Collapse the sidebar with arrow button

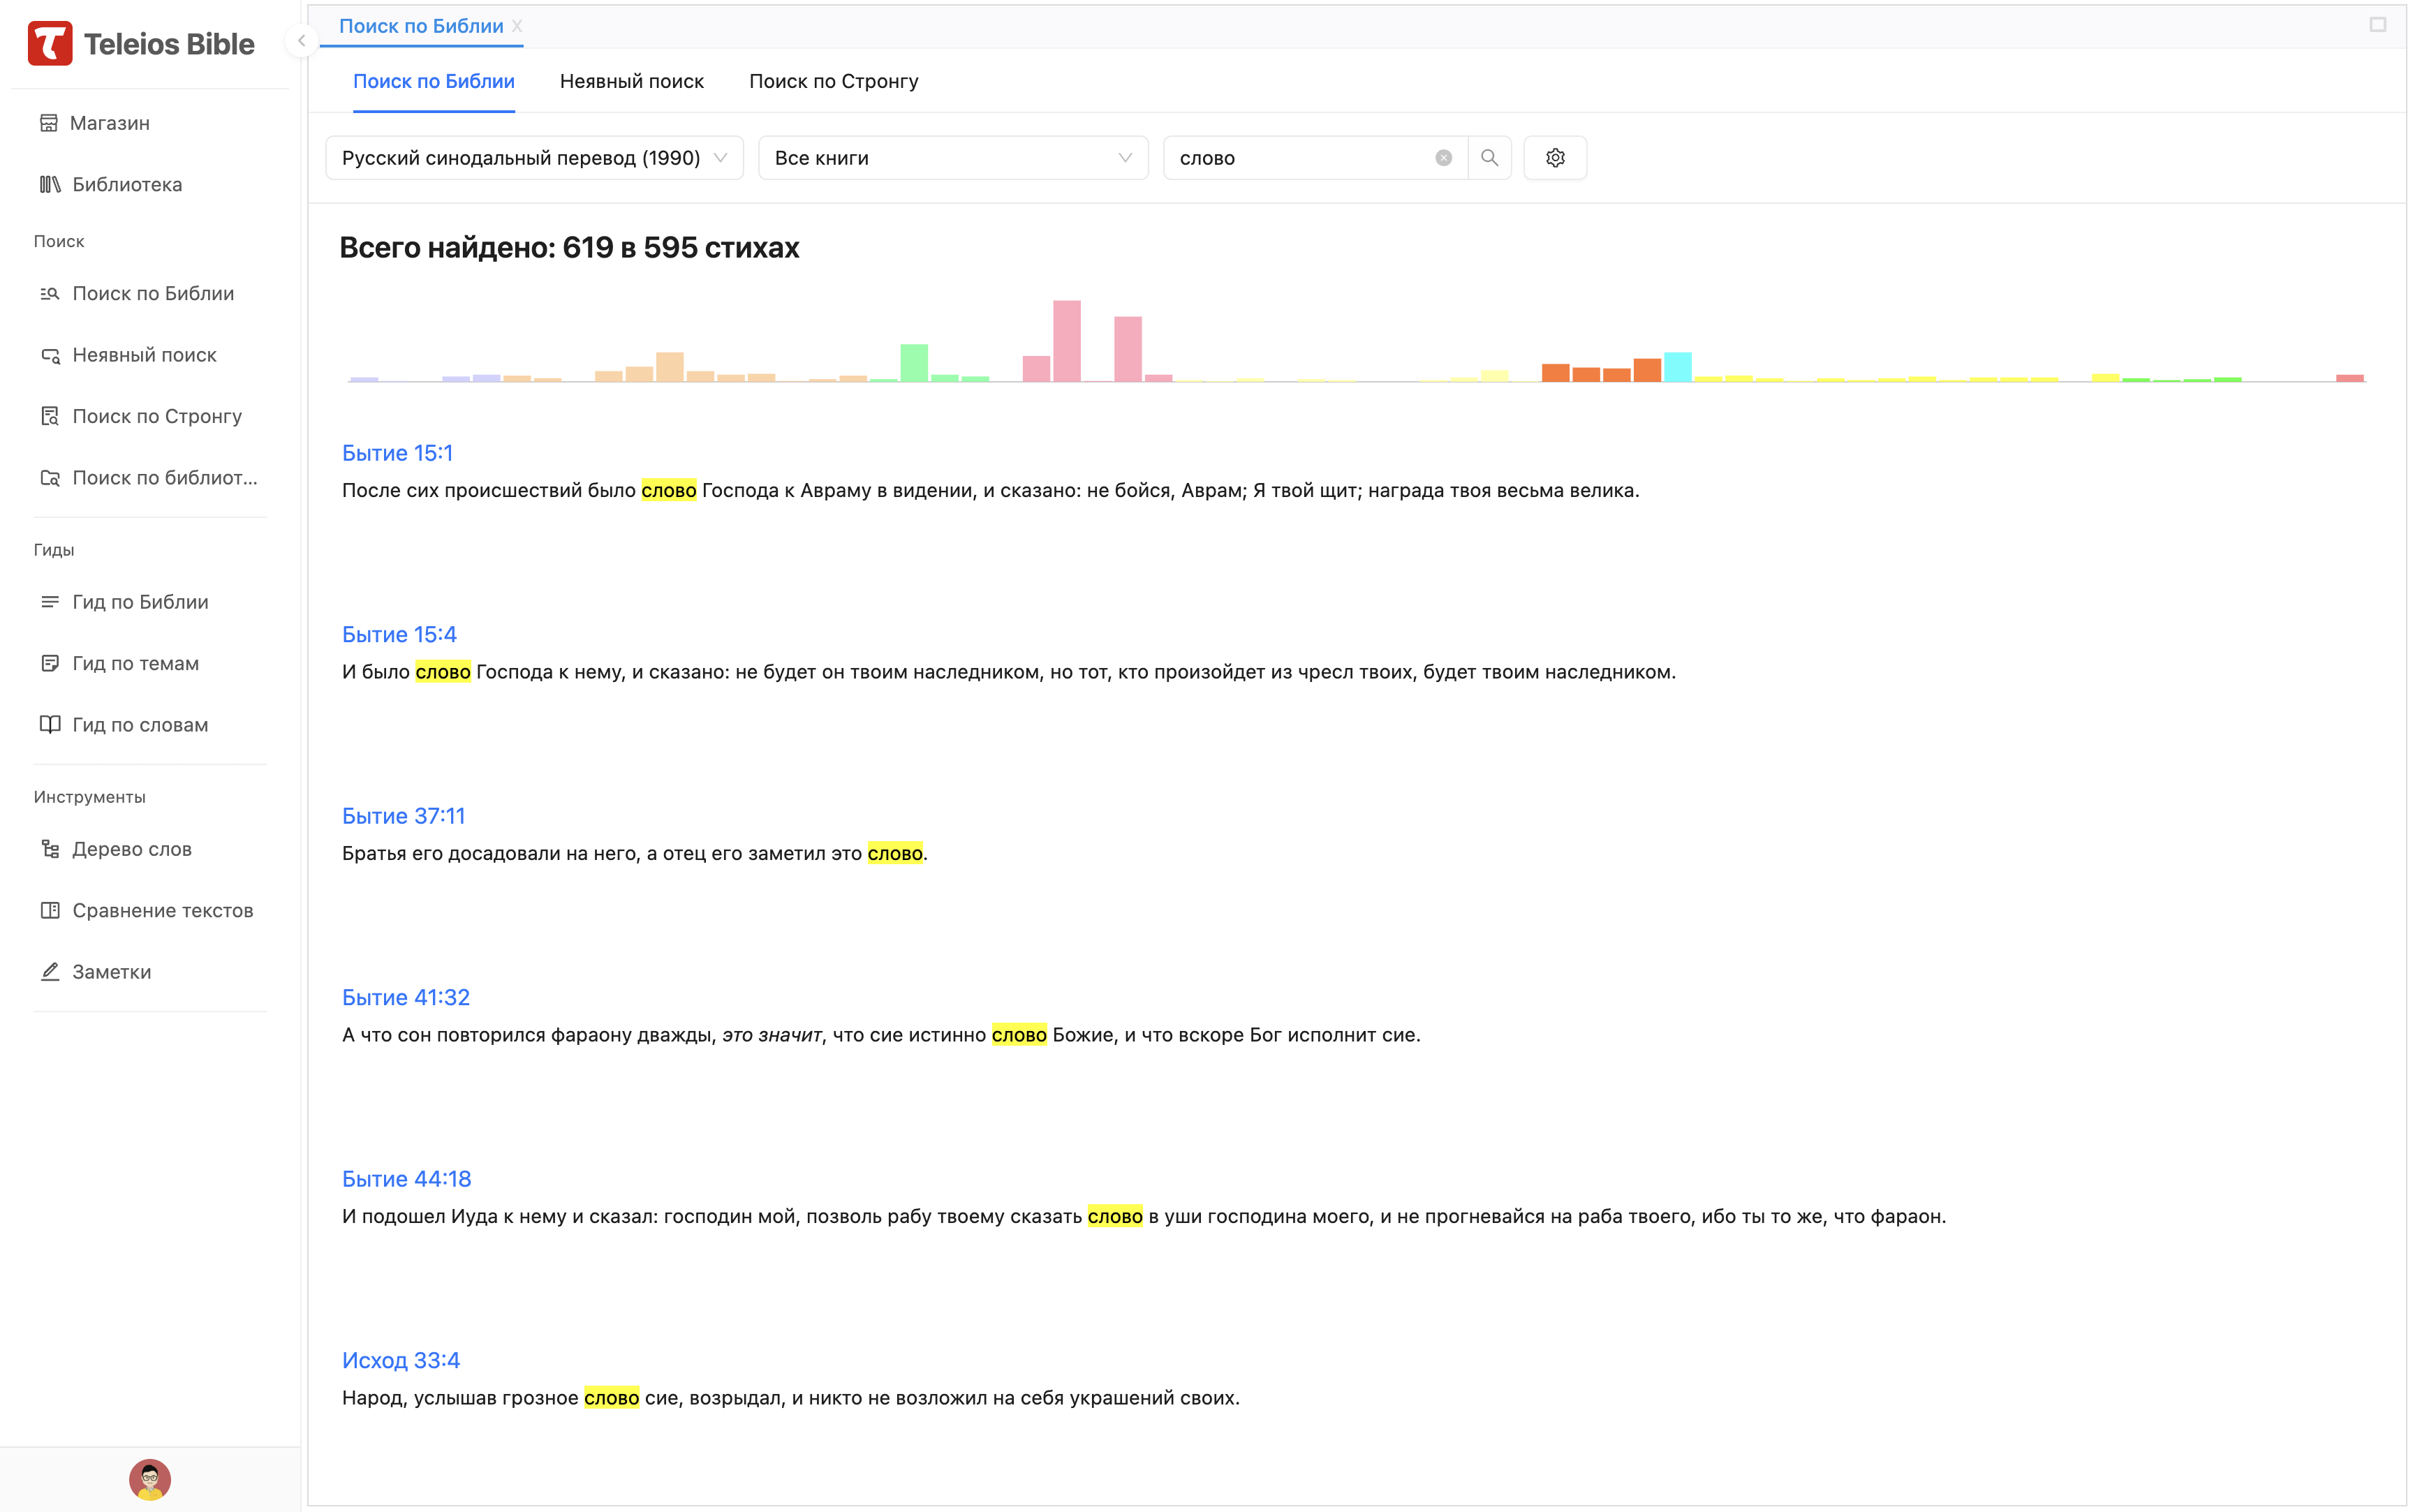pos(301,41)
